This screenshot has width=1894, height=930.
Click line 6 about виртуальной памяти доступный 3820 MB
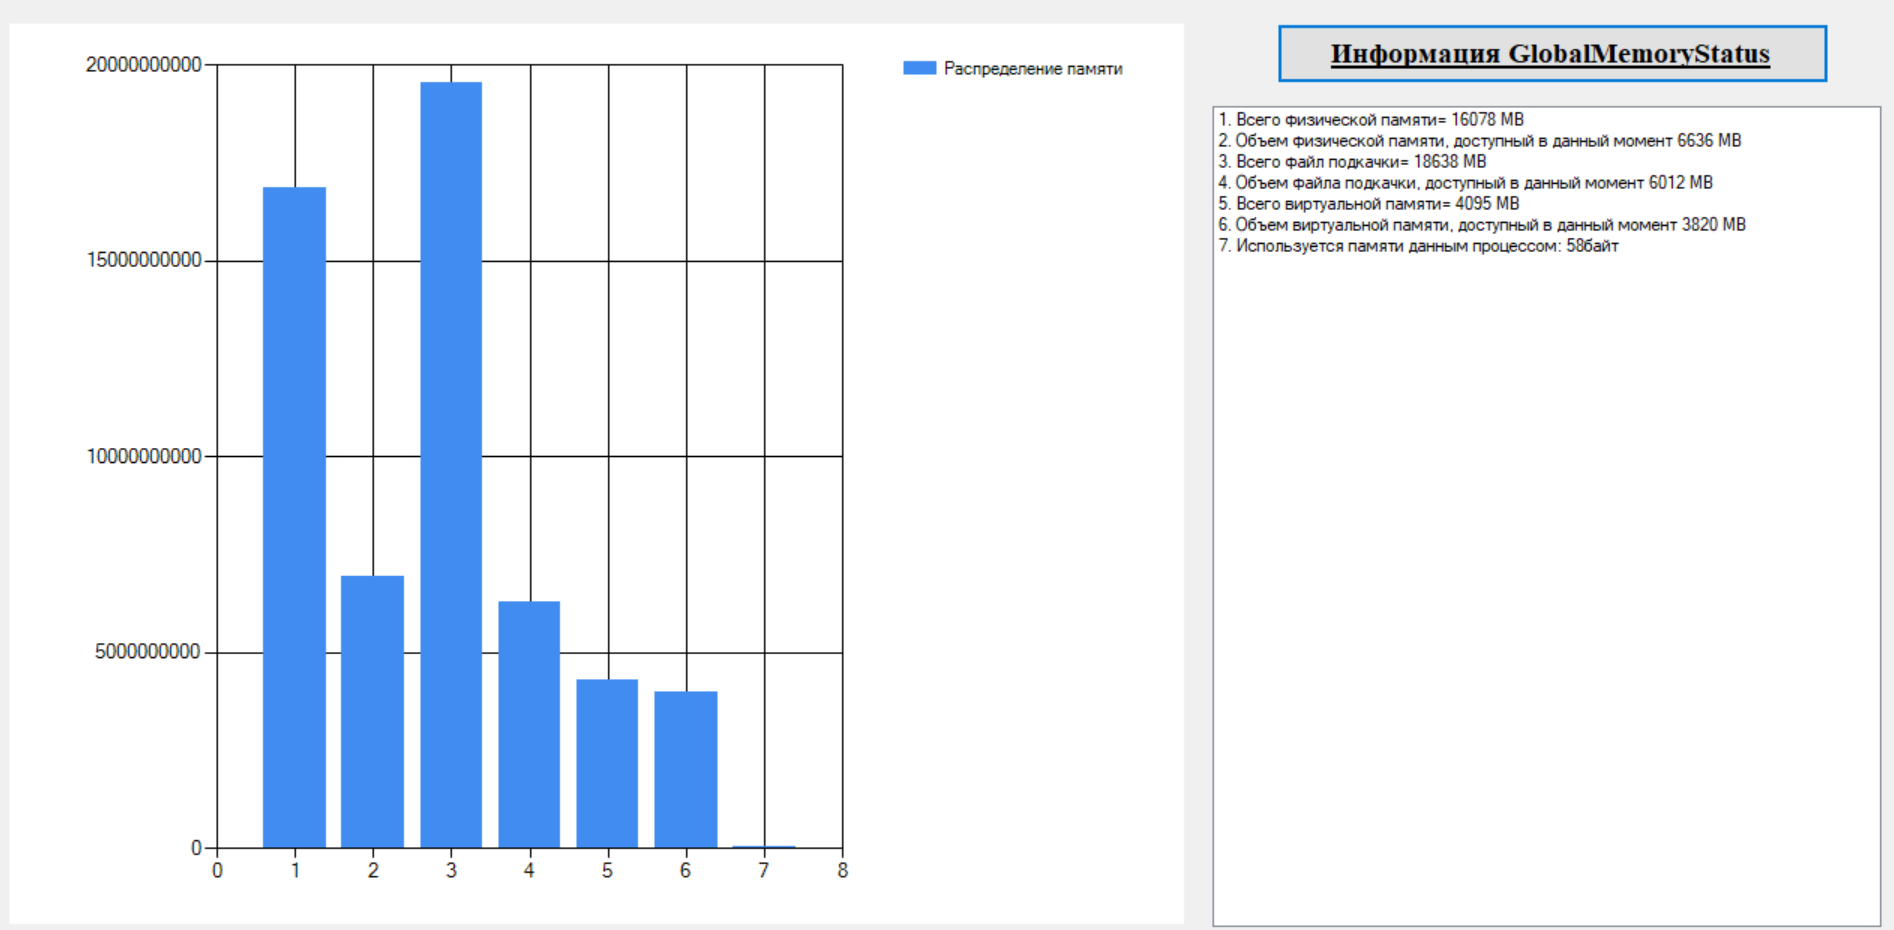(1482, 225)
